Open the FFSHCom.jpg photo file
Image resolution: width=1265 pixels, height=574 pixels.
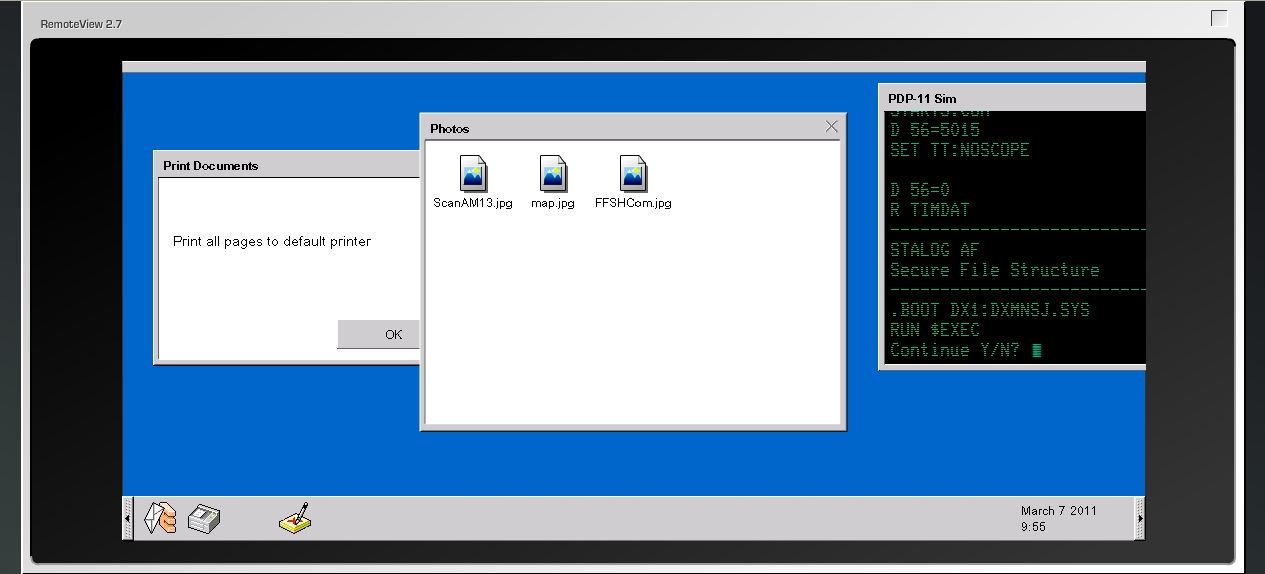[633, 174]
